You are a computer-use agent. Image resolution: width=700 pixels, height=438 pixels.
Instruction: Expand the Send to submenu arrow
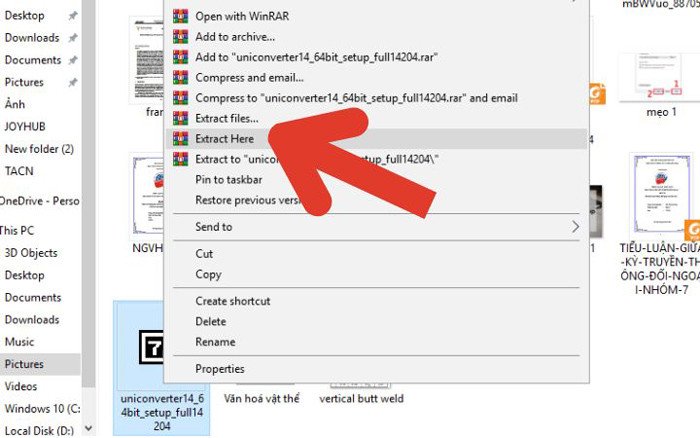575,227
